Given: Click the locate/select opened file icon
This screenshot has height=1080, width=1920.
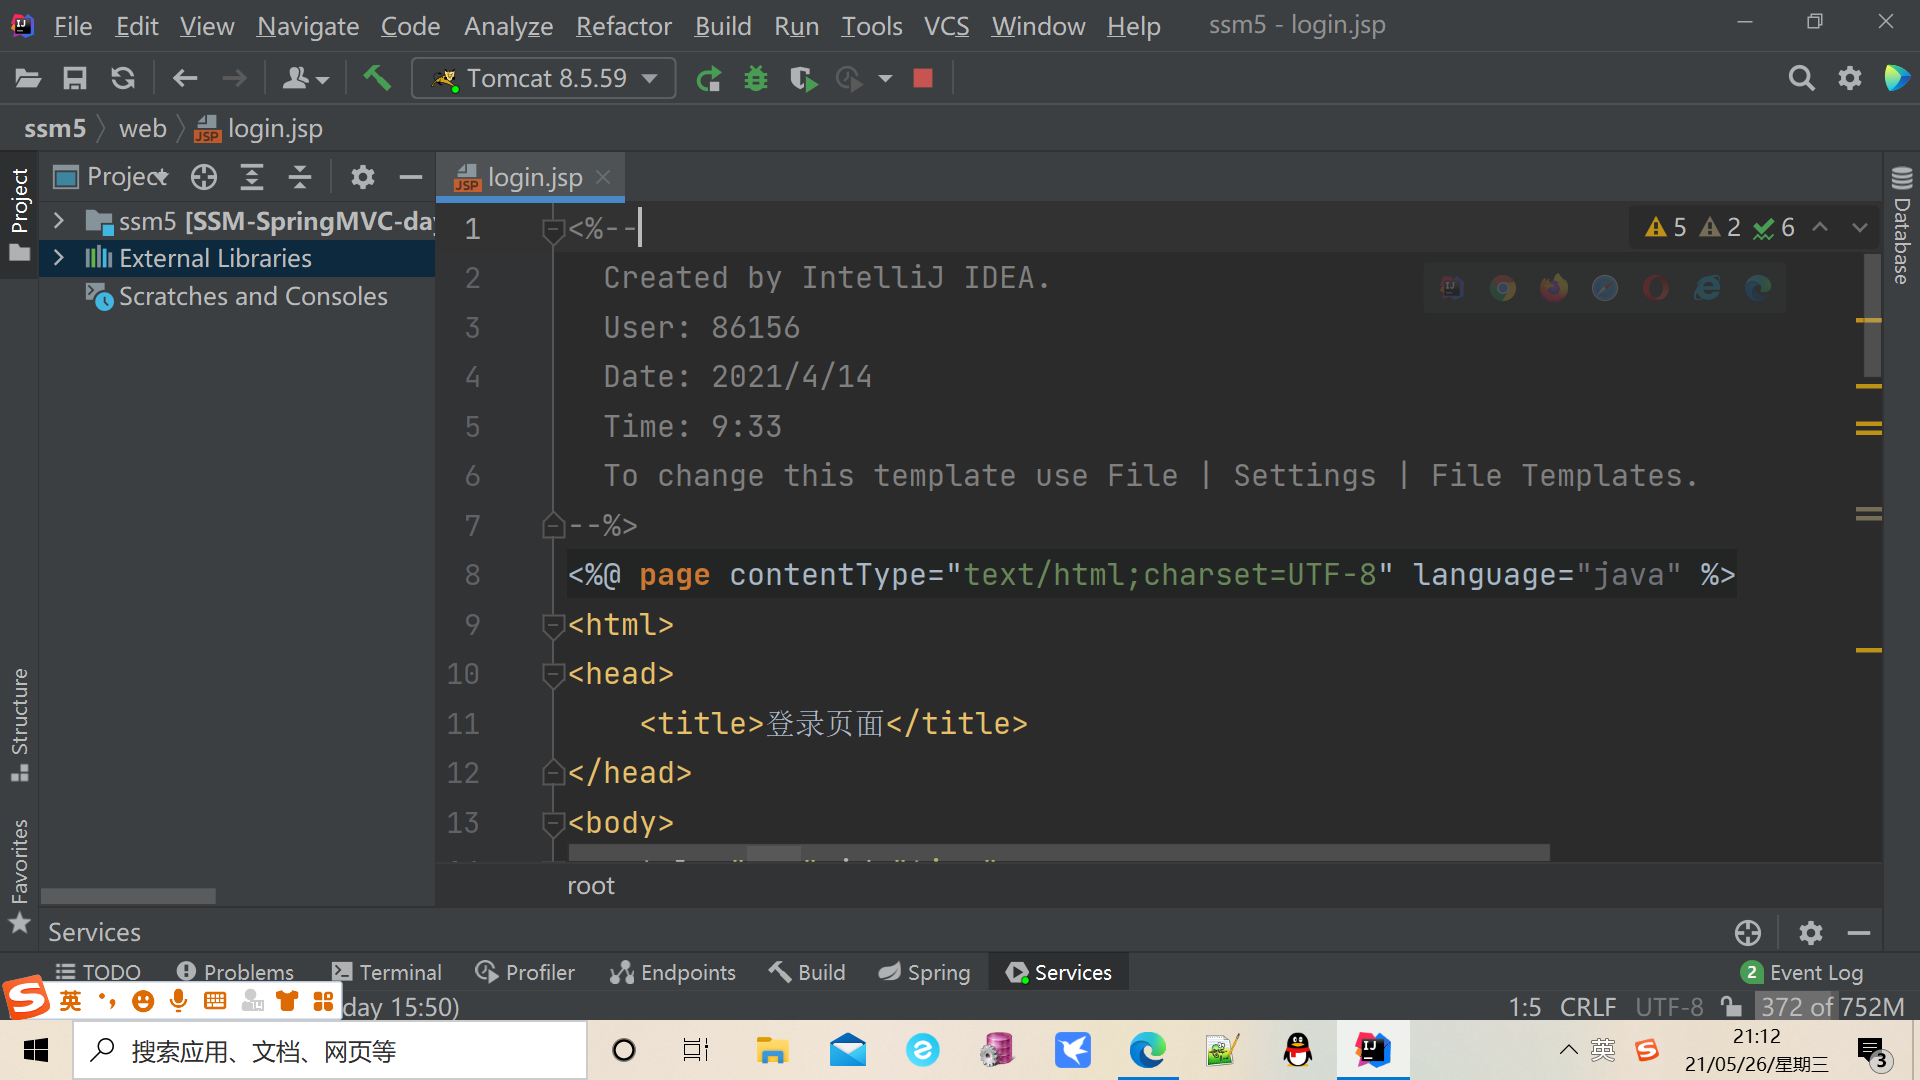Looking at the screenshot, I should 204,177.
